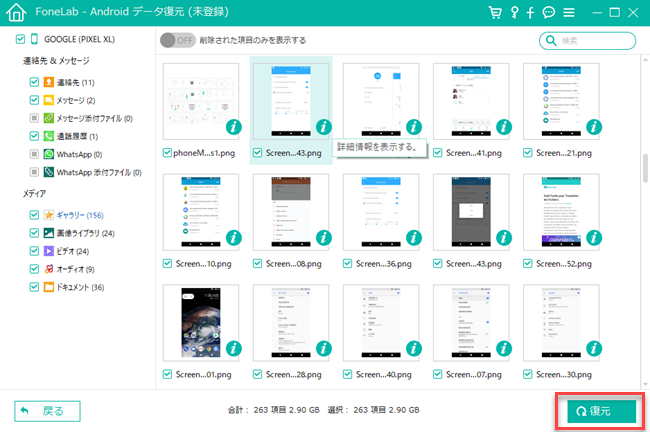
Task: Uncheck the ドキュメント (36) checkbox
Action: pos(34,287)
